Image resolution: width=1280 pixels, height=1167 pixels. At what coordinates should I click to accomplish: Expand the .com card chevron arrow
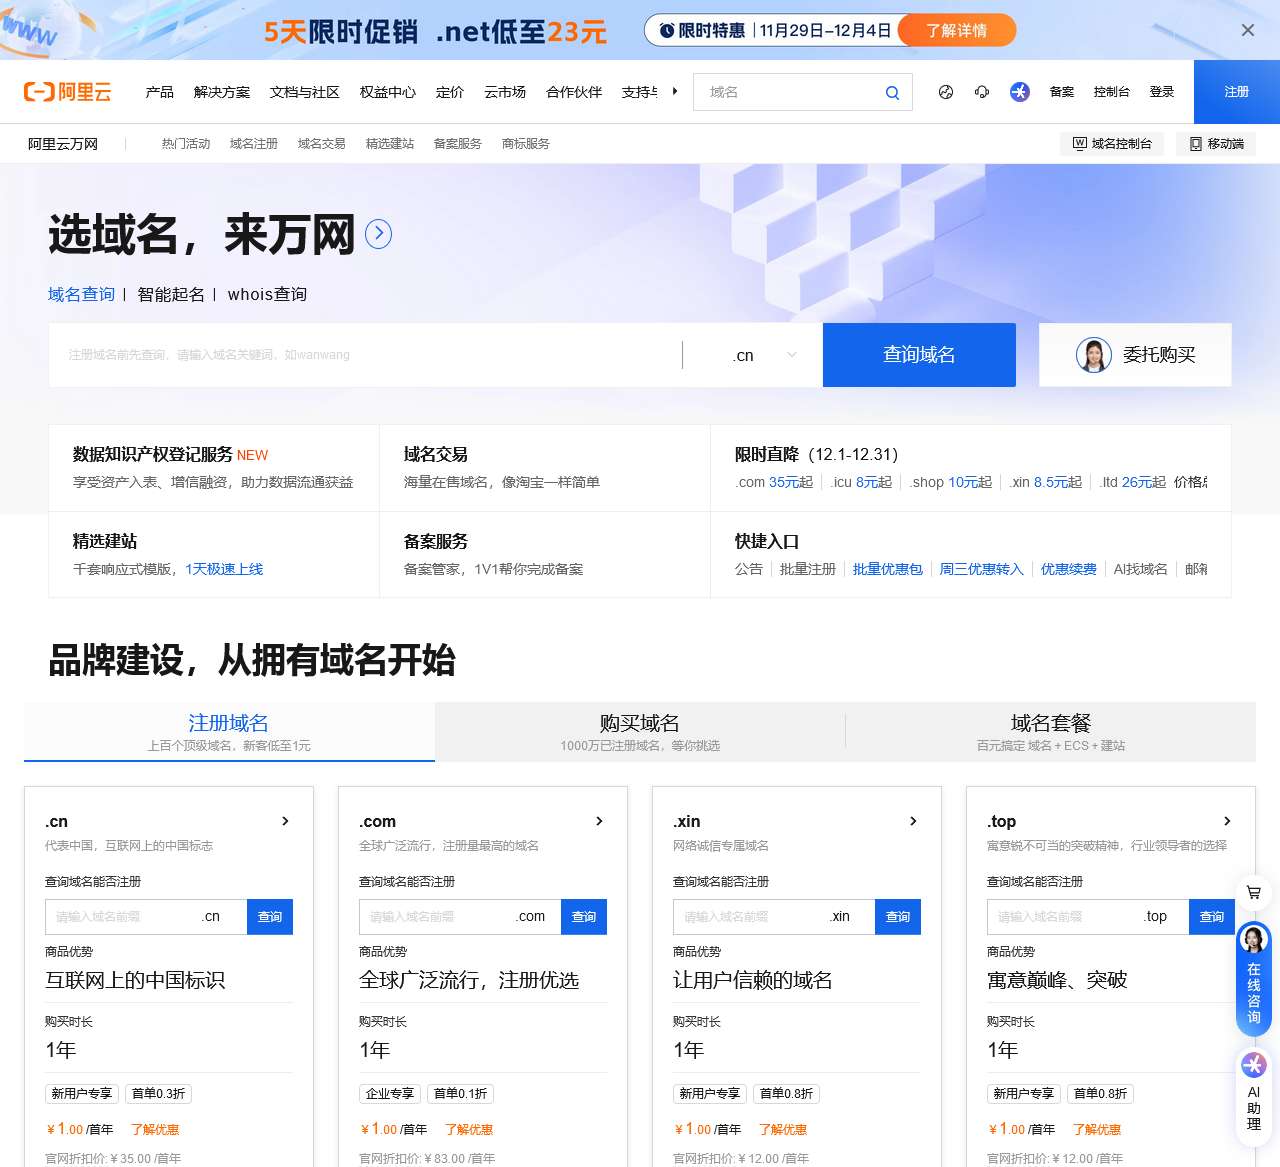coord(599,821)
